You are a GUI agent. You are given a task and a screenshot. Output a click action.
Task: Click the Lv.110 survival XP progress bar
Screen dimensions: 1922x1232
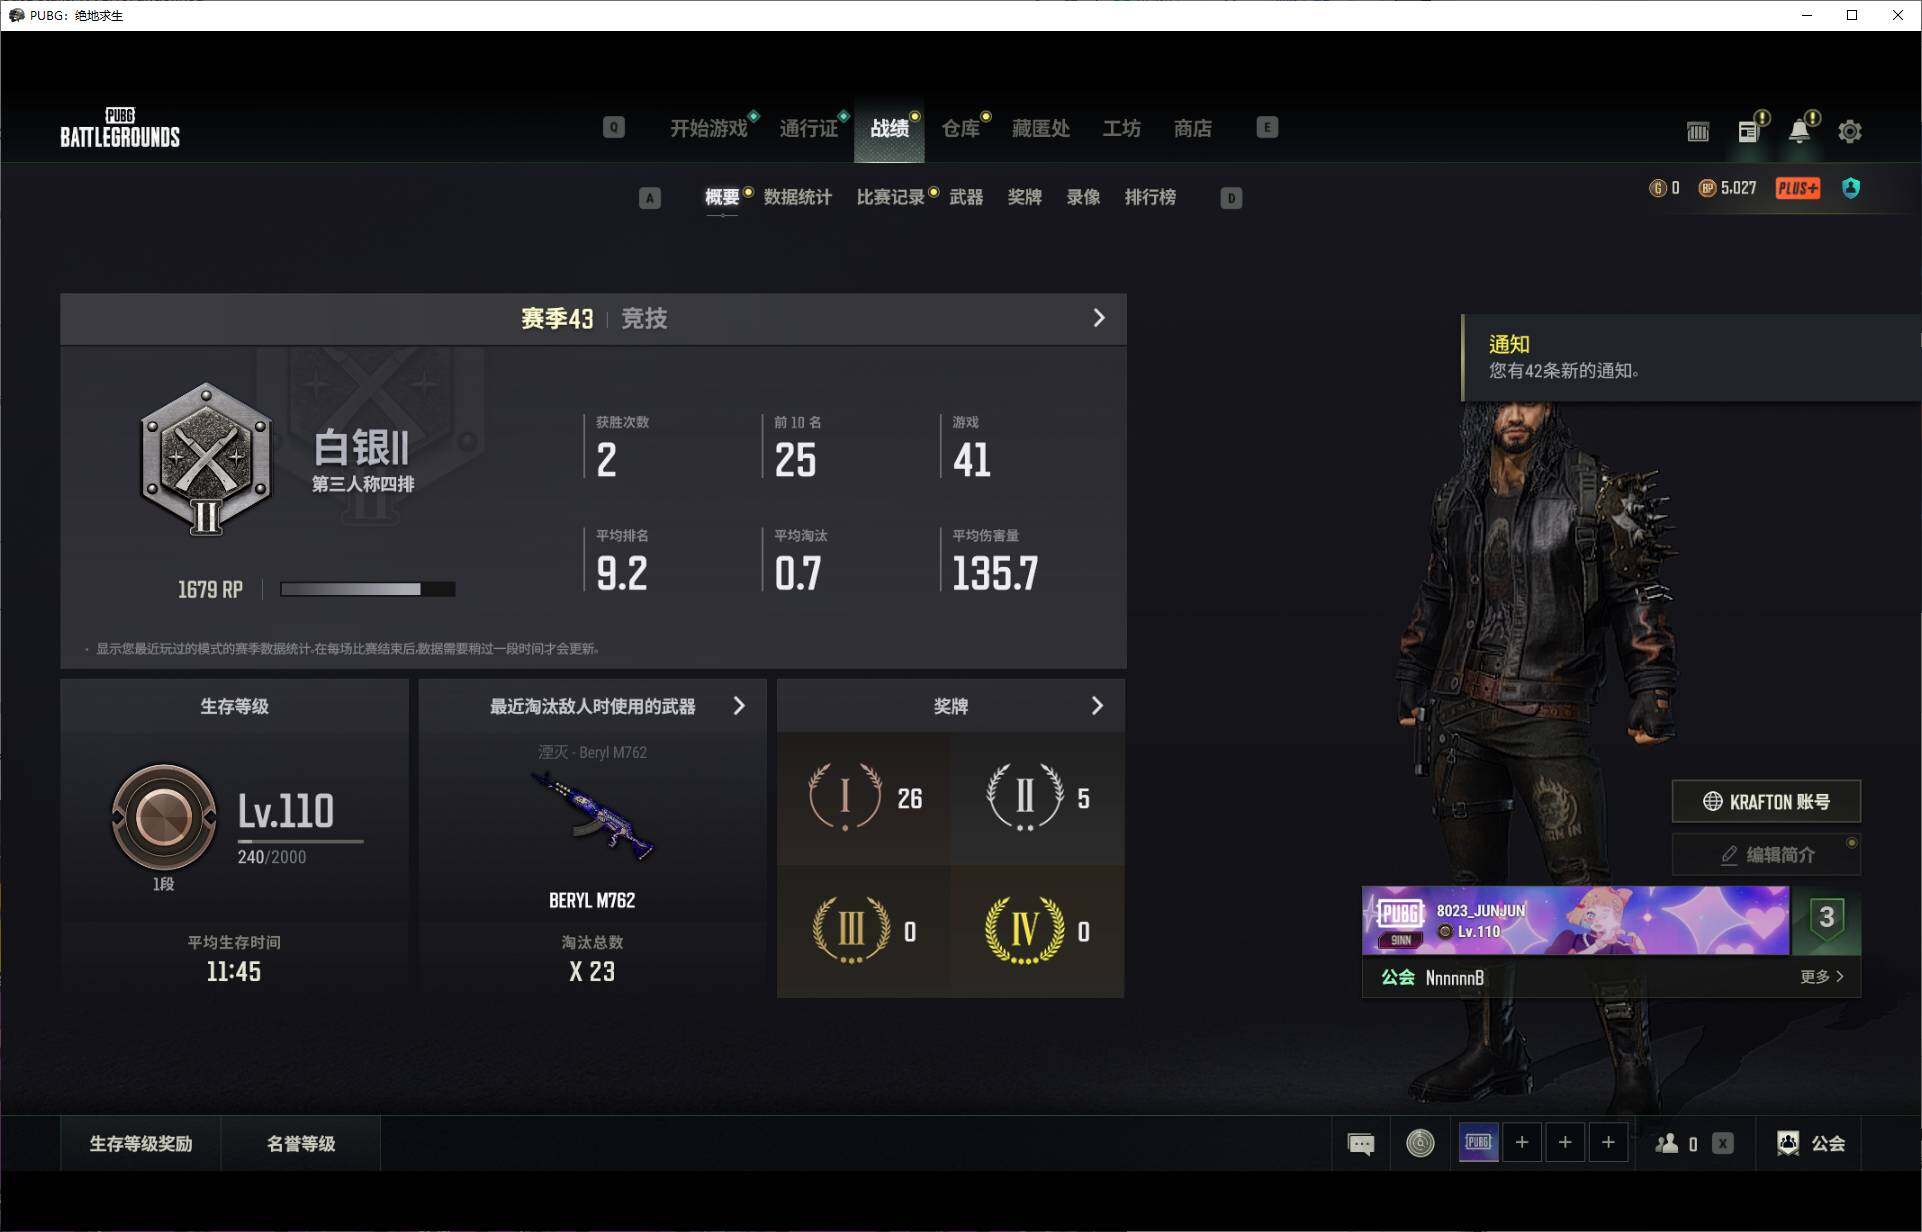click(x=300, y=841)
